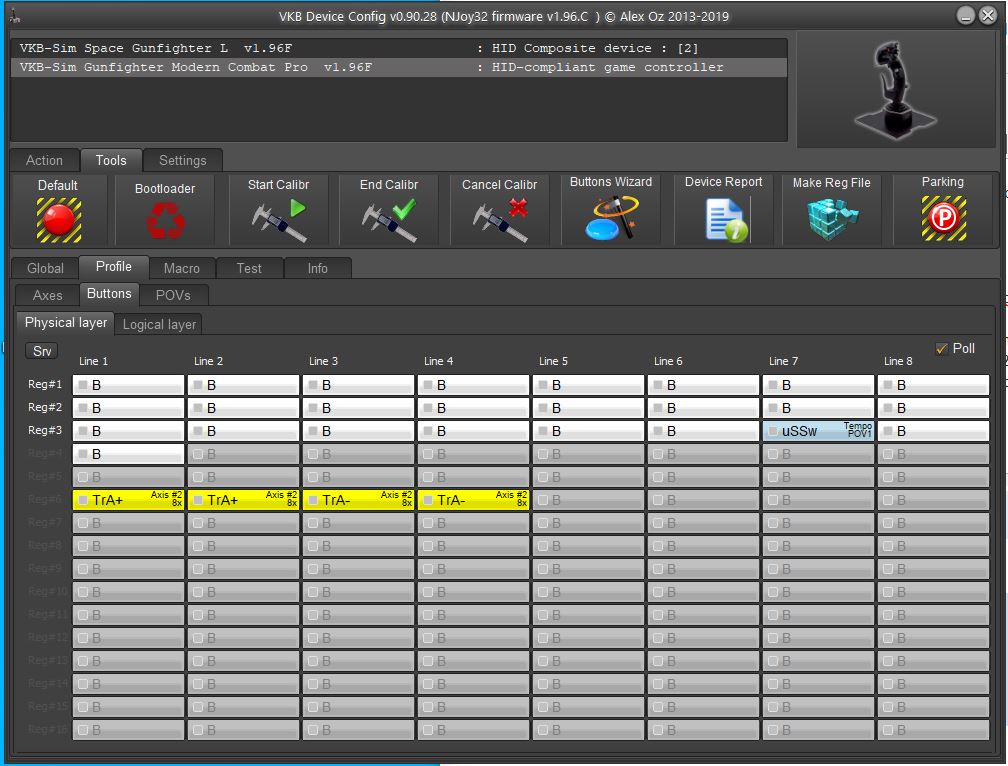Switch to the Logical layer tab

(159, 325)
